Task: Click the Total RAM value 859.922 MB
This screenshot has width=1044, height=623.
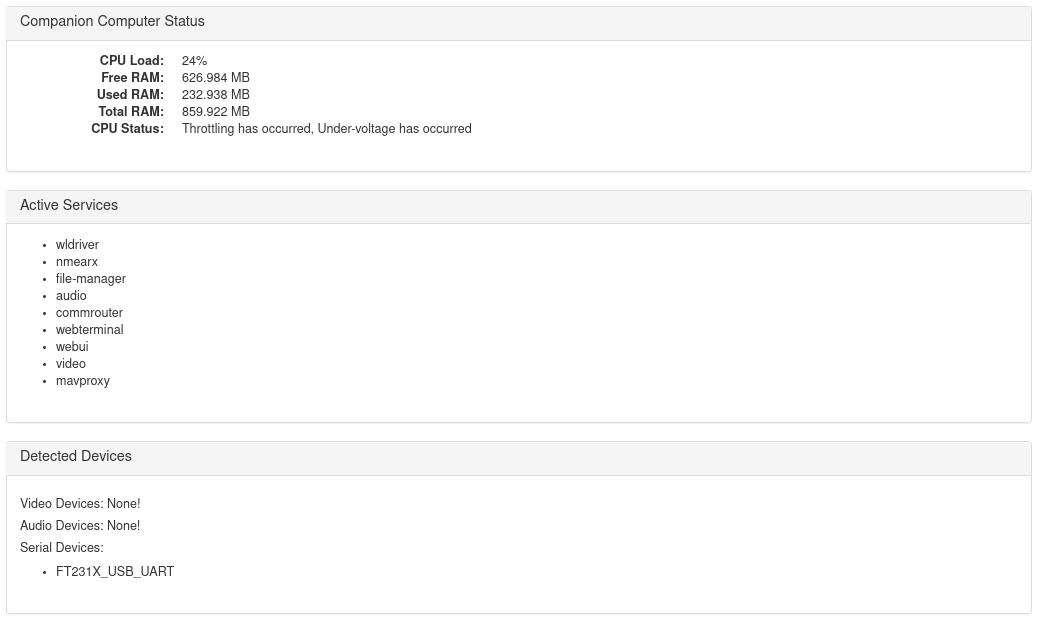Action: [216, 112]
